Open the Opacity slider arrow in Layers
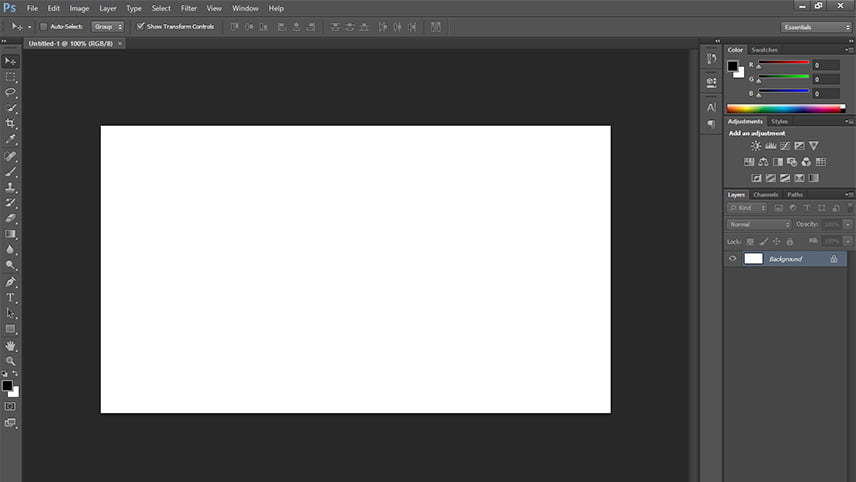Viewport: 856px width, 482px height. coord(848,224)
